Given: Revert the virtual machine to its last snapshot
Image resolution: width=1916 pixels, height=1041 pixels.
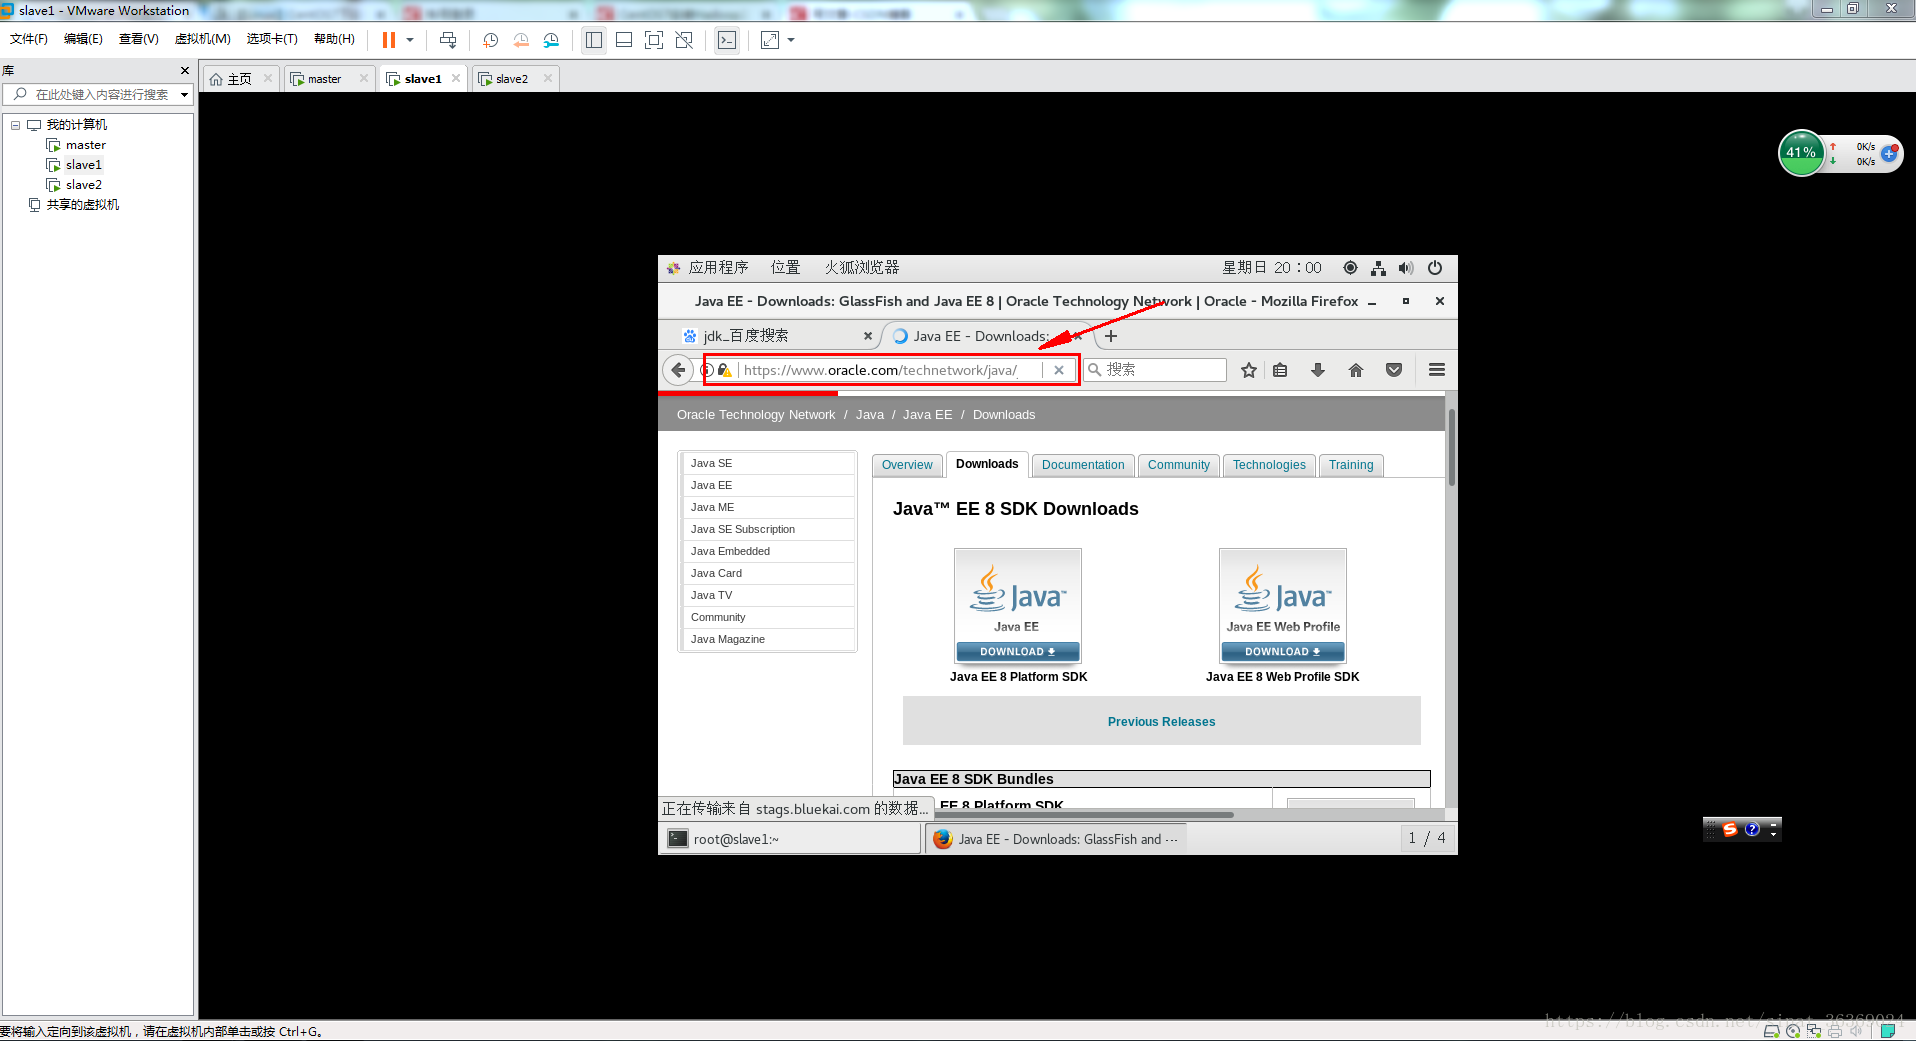Looking at the screenshot, I should 521,40.
